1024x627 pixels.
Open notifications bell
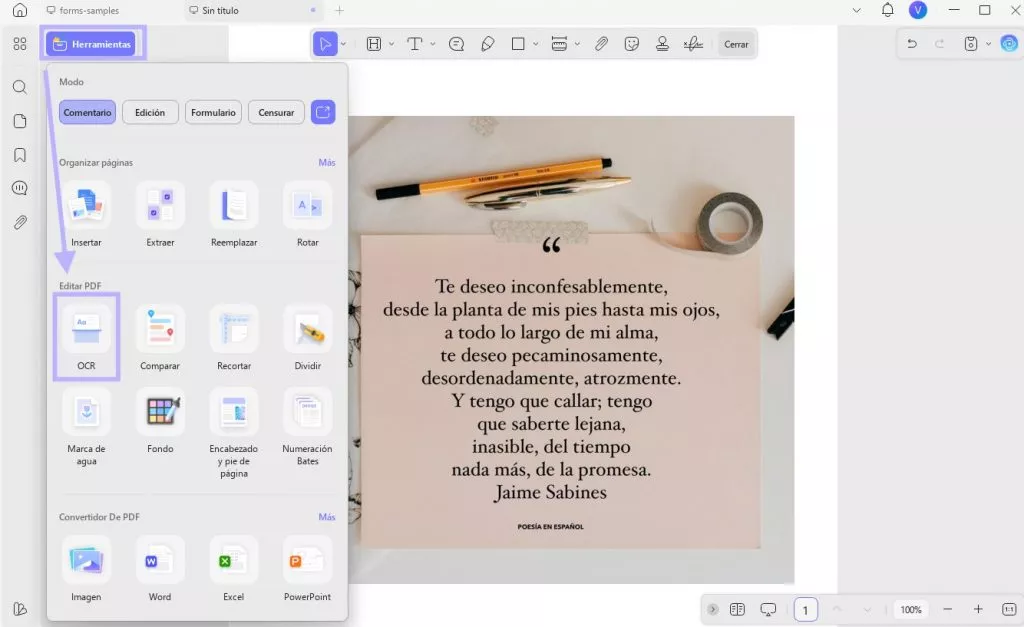tap(888, 10)
